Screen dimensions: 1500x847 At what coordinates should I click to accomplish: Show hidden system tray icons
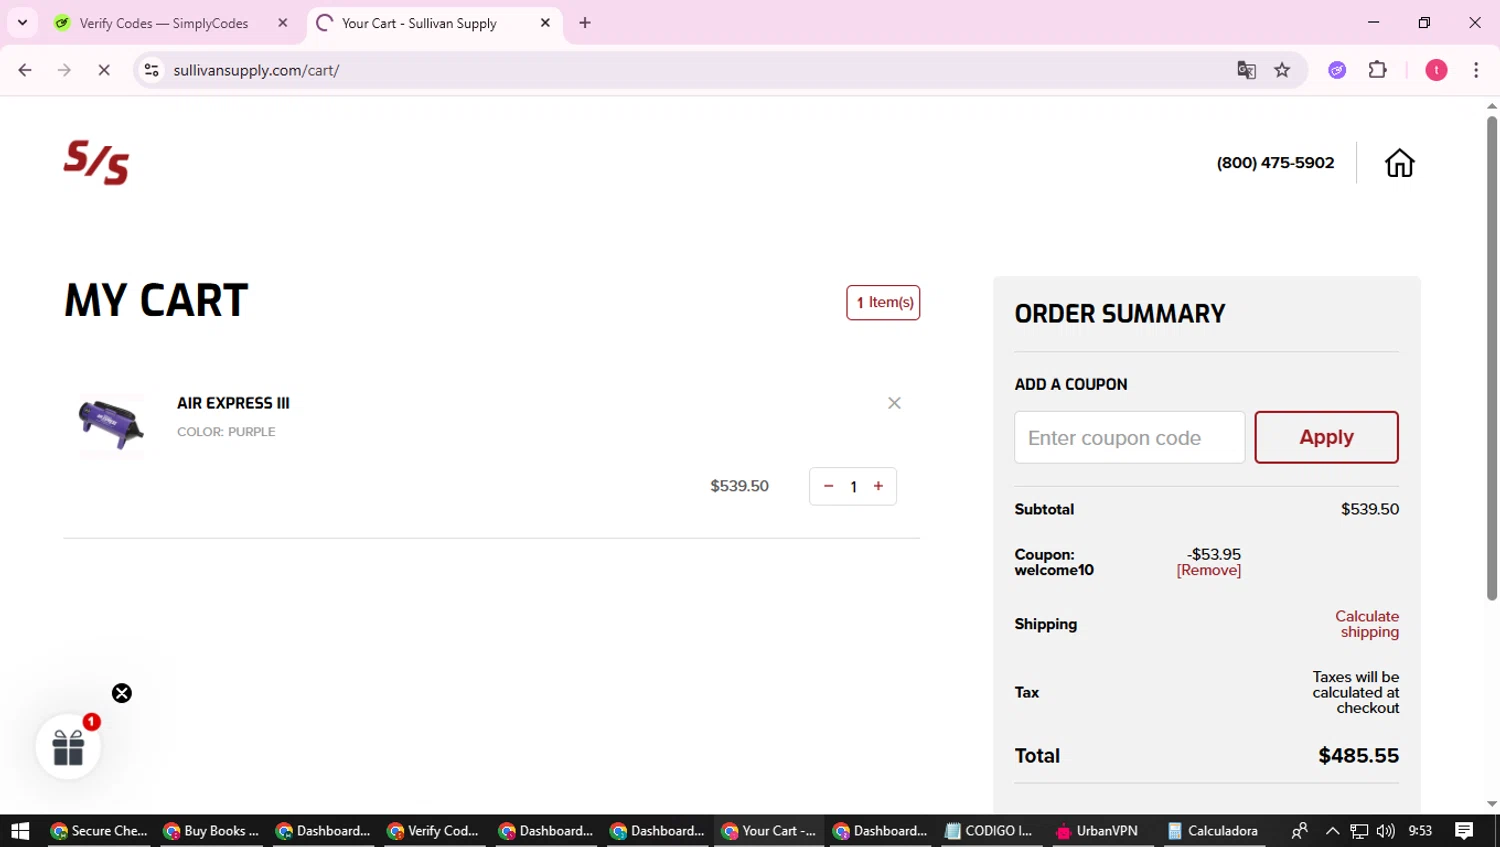(1332, 831)
